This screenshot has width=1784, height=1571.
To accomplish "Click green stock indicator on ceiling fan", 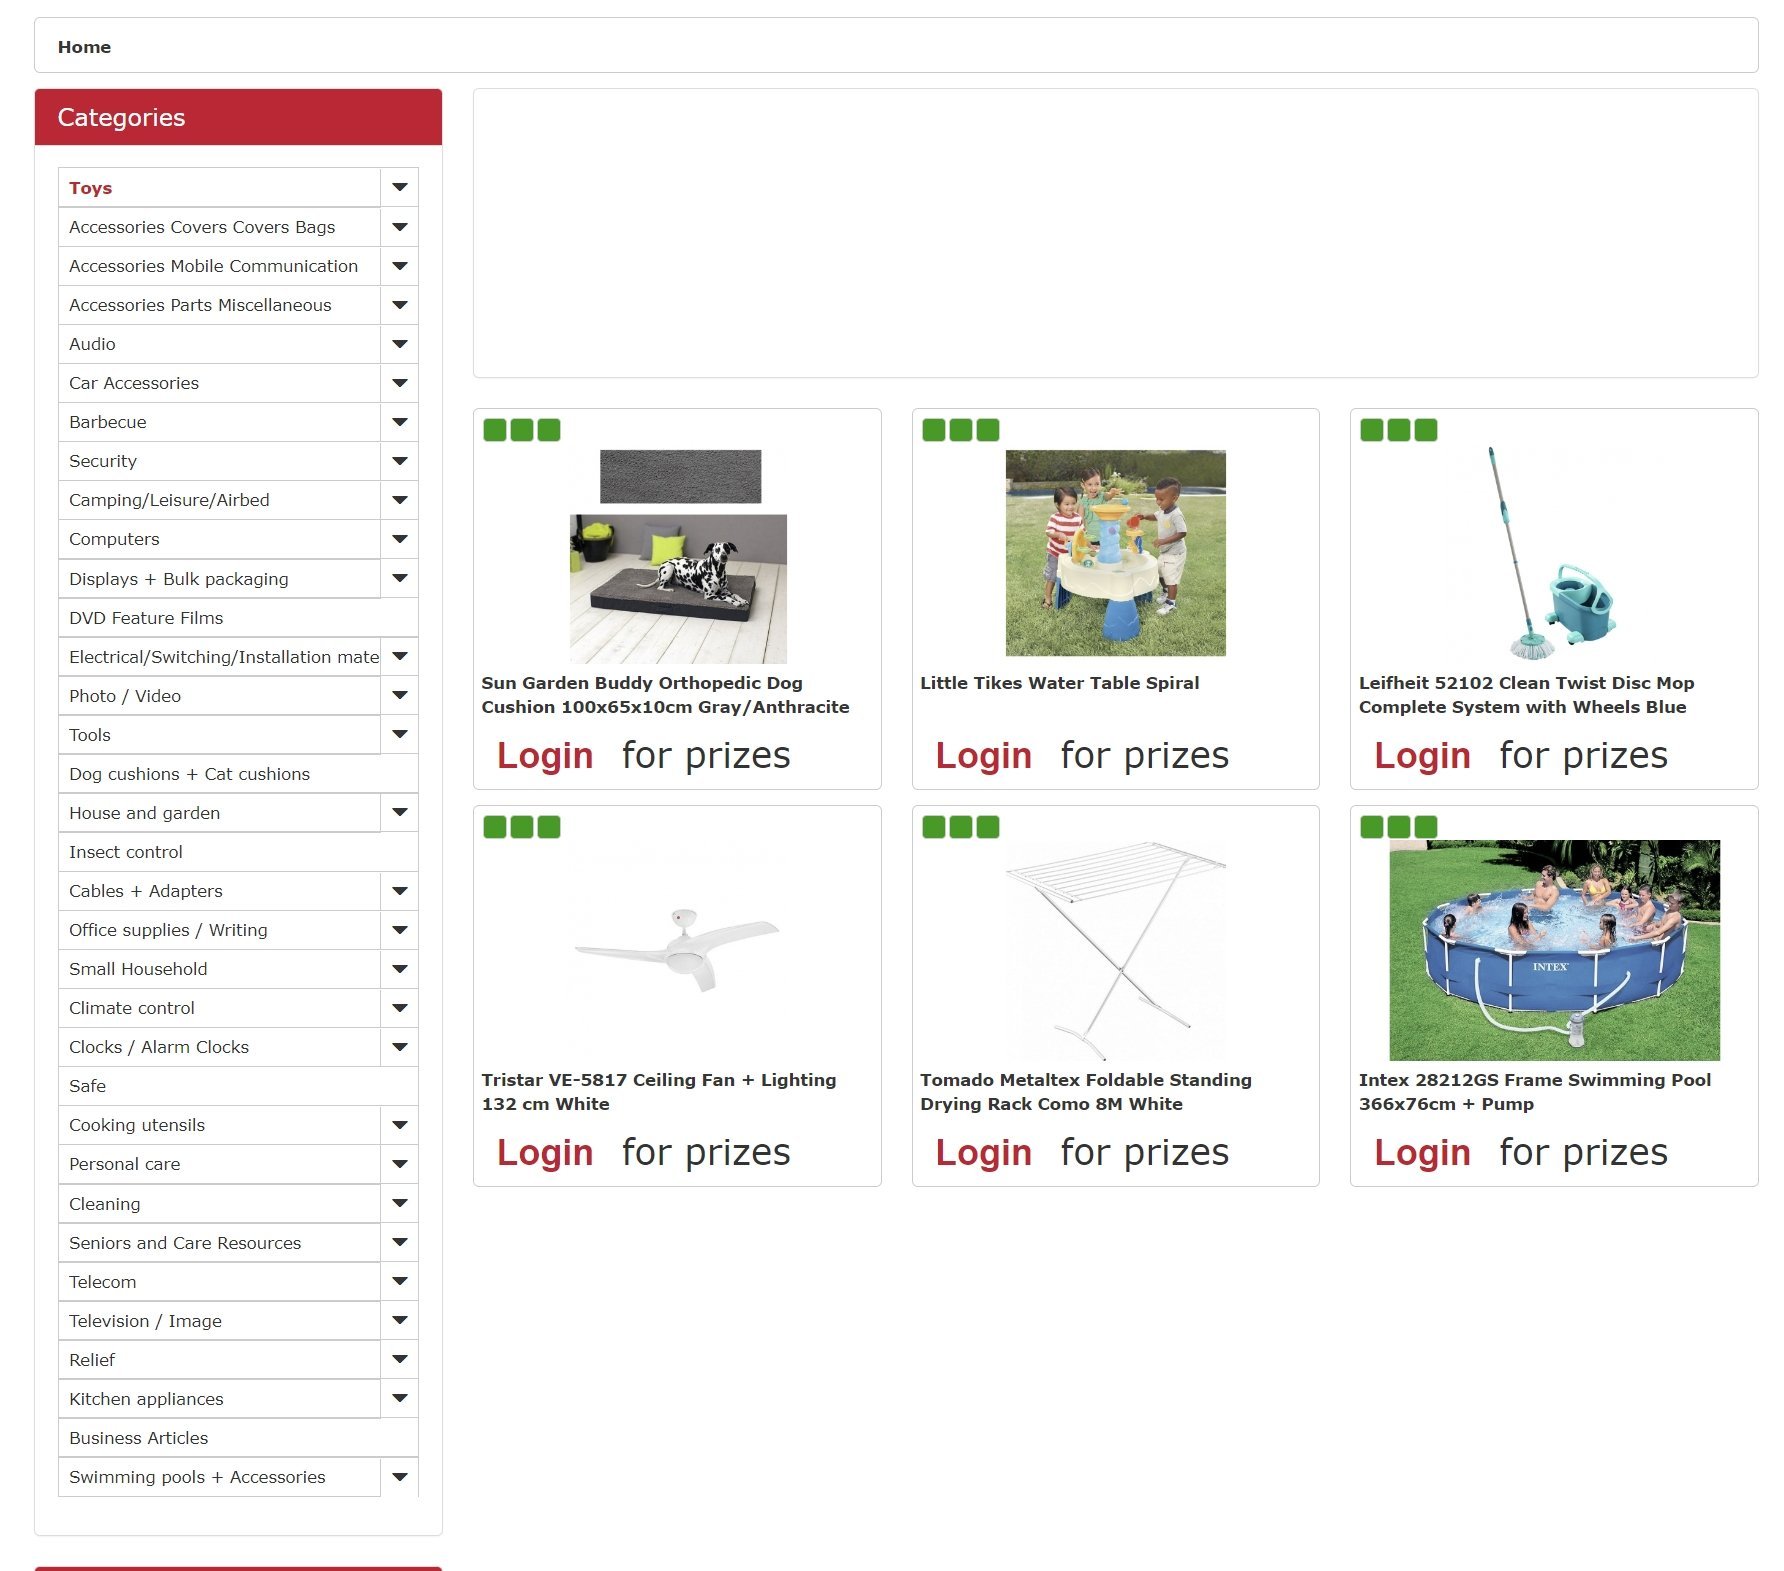I will (x=522, y=827).
